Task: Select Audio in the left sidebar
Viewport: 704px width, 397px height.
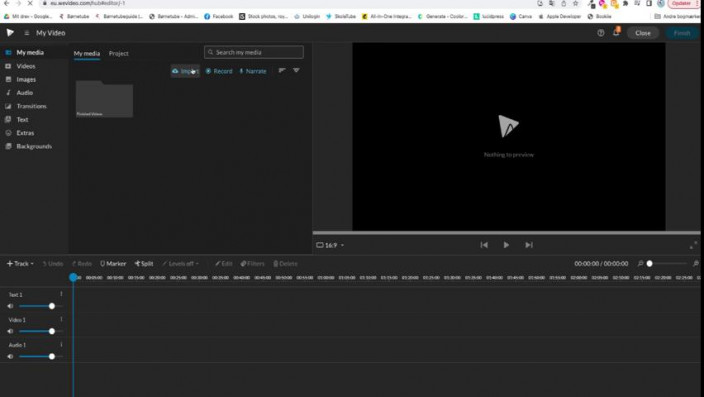Action: point(25,93)
